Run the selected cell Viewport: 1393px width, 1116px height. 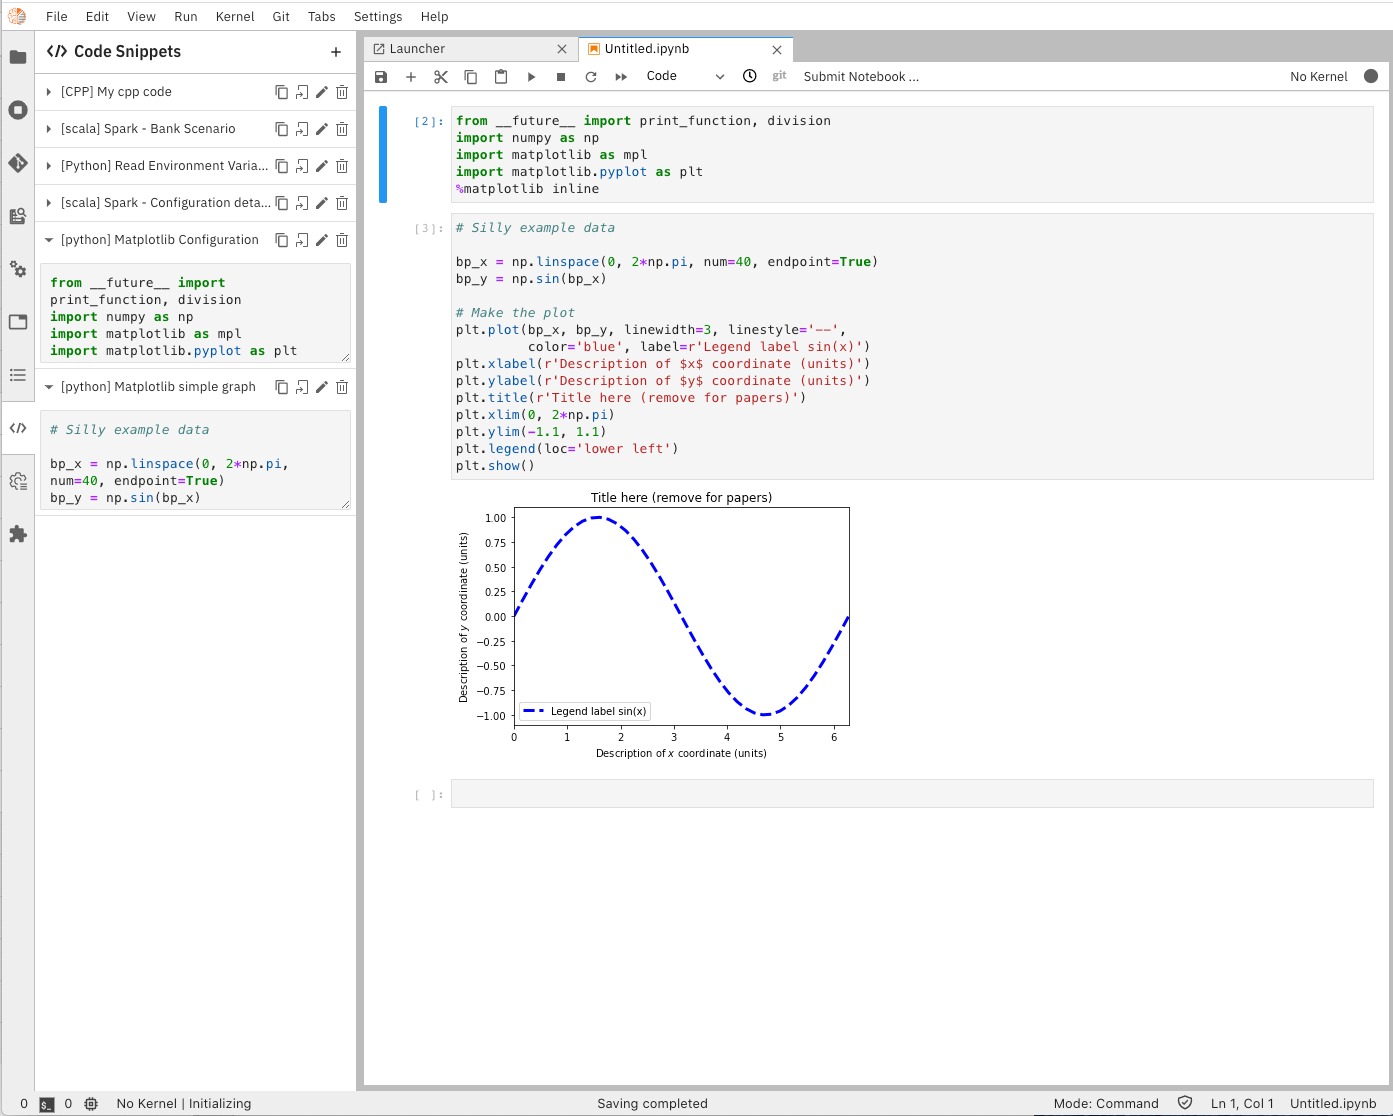[531, 77]
